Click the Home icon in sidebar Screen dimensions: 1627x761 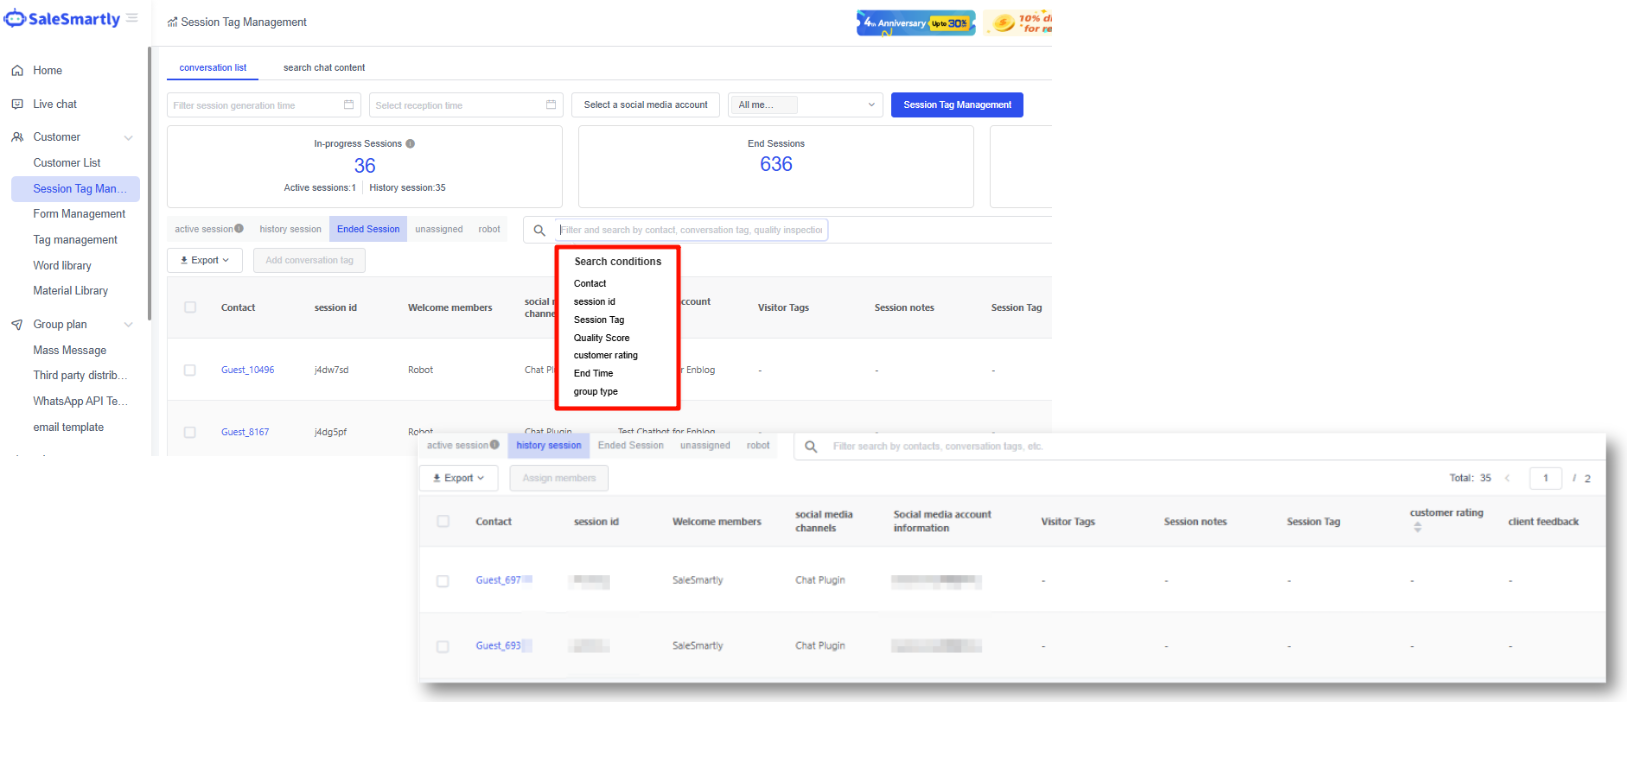click(x=17, y=71)
